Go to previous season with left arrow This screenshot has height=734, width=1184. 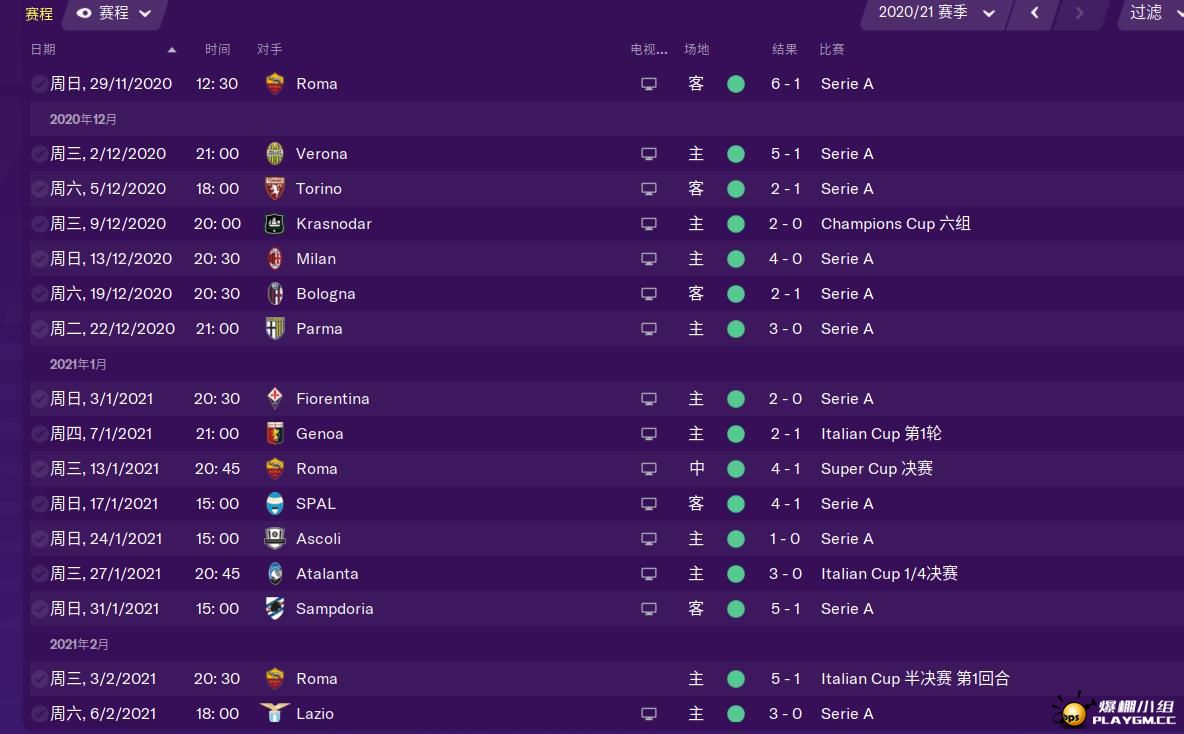[x=1034, y=13]
